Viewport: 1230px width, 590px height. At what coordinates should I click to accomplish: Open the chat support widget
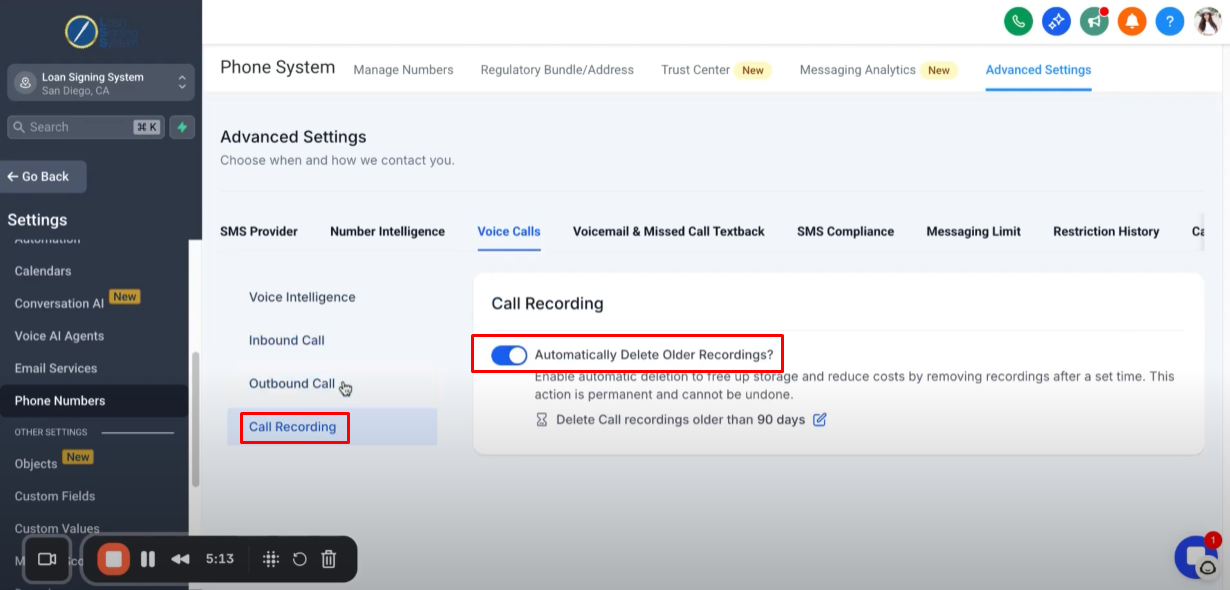(x=1195, y=558)
